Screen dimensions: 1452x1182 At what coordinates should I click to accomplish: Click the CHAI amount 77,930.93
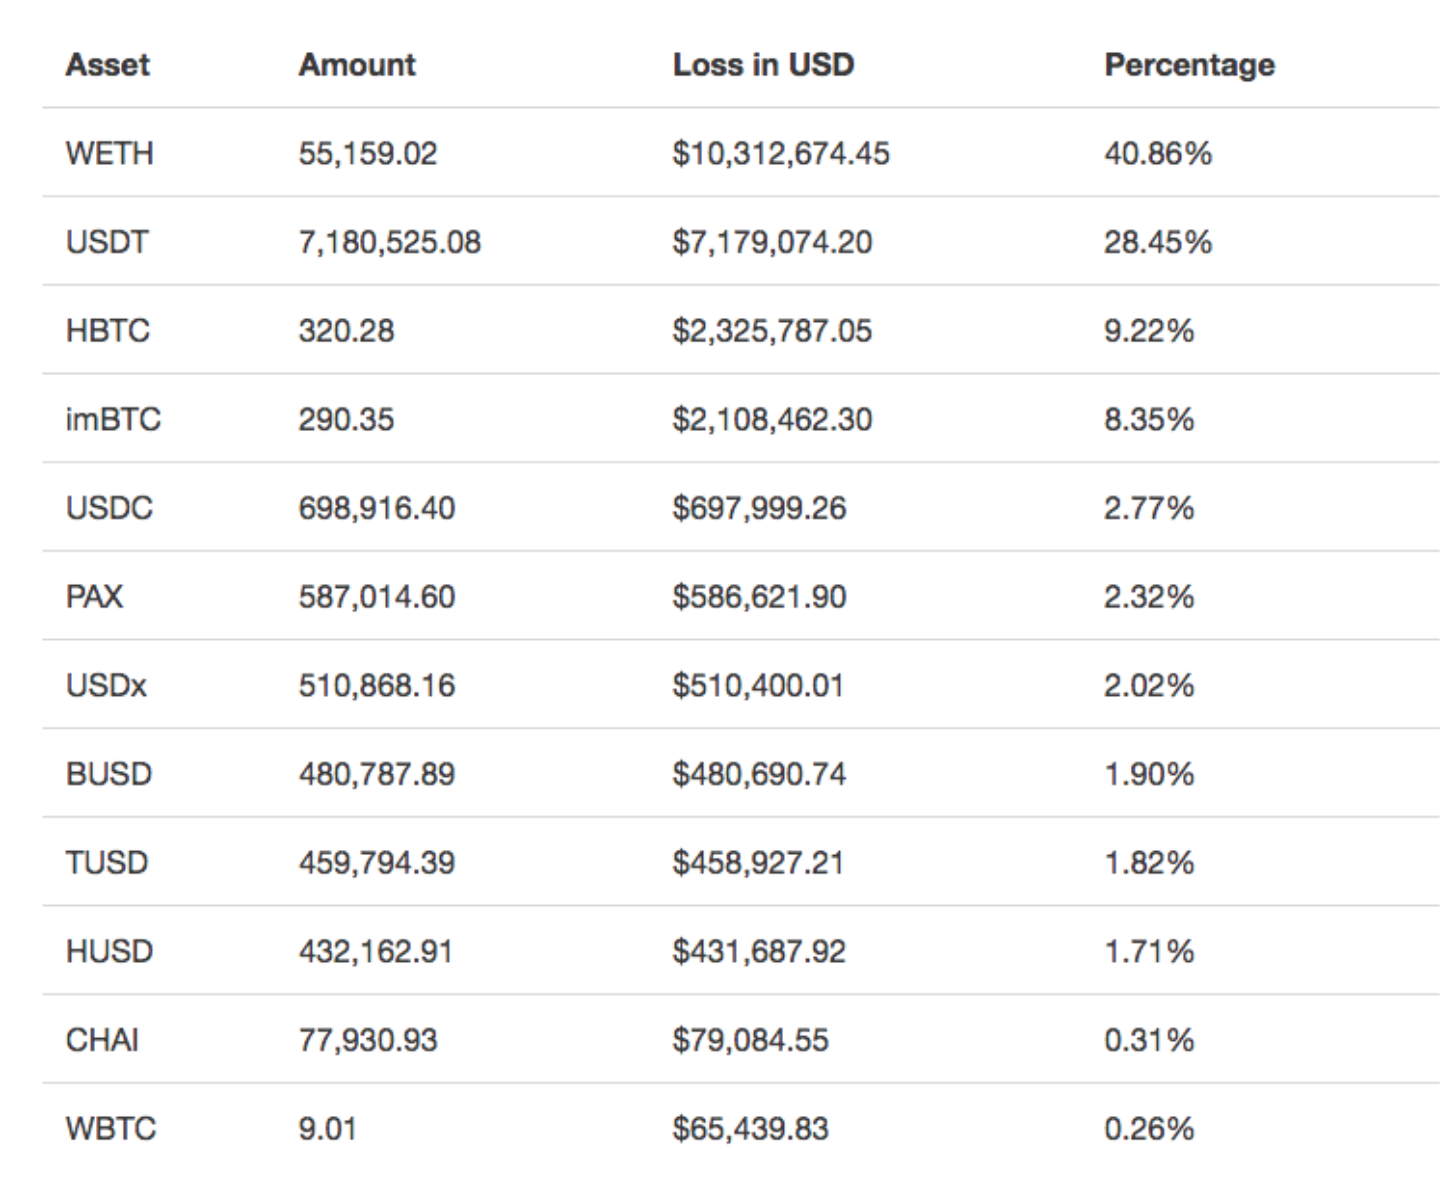point(367,1040)
